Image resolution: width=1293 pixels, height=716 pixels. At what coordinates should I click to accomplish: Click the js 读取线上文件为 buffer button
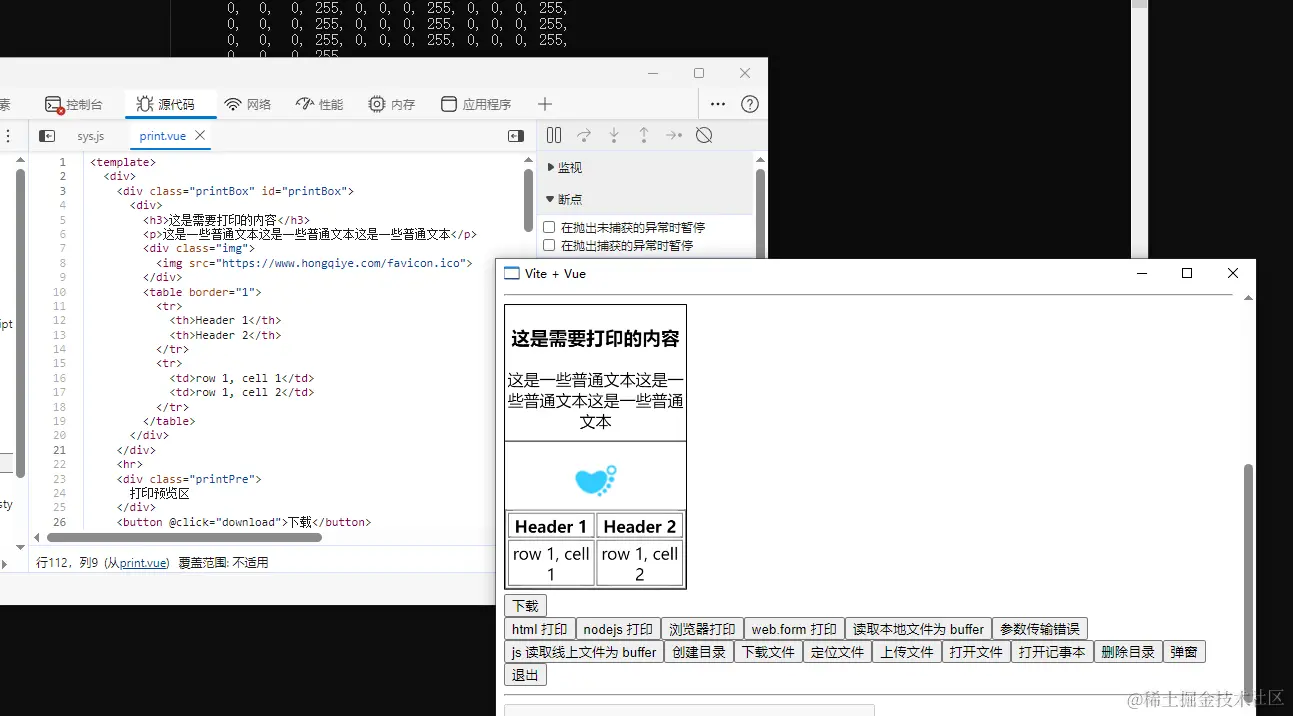[x=584, y=652]
